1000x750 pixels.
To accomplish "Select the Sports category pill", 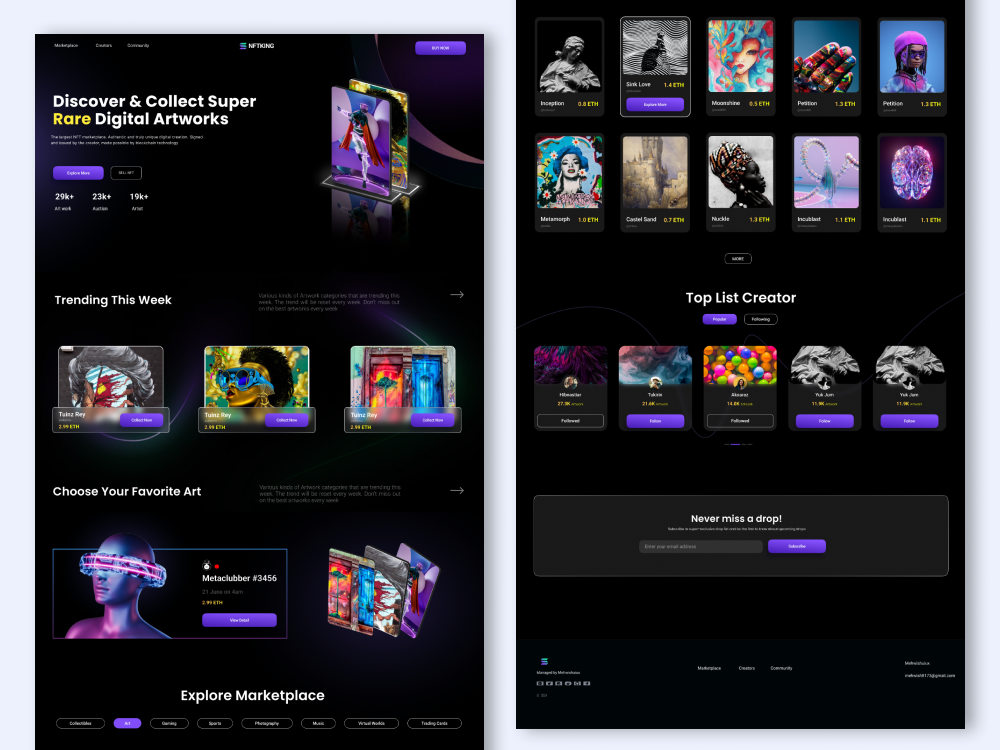I will [x=215, y=723].
